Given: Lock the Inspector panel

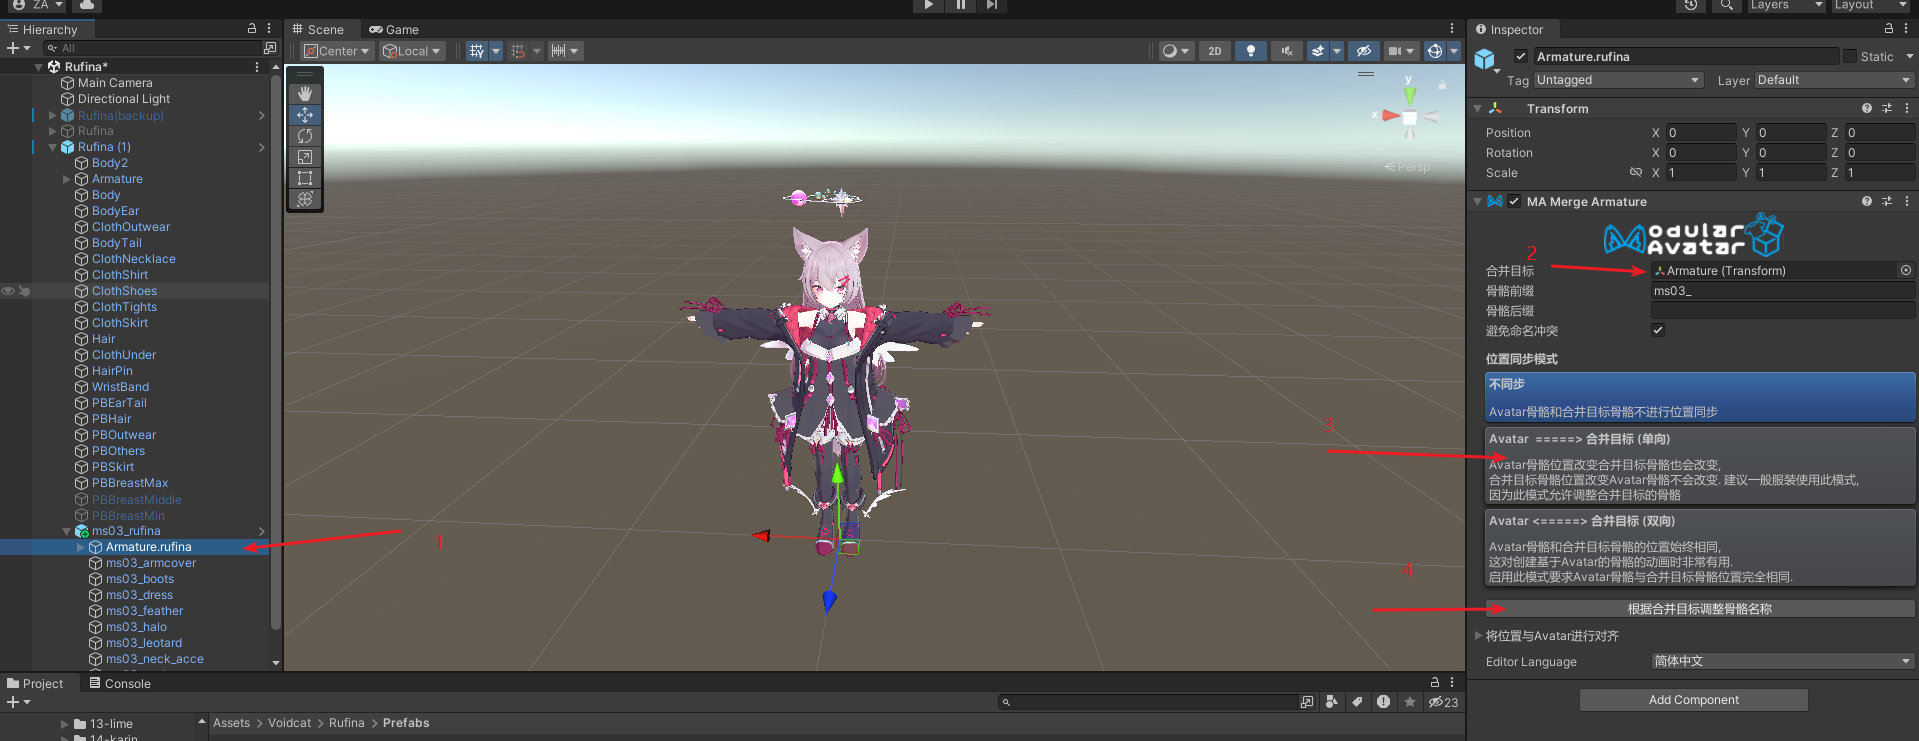Looking at the screenshot, I should pos(1888,29).
